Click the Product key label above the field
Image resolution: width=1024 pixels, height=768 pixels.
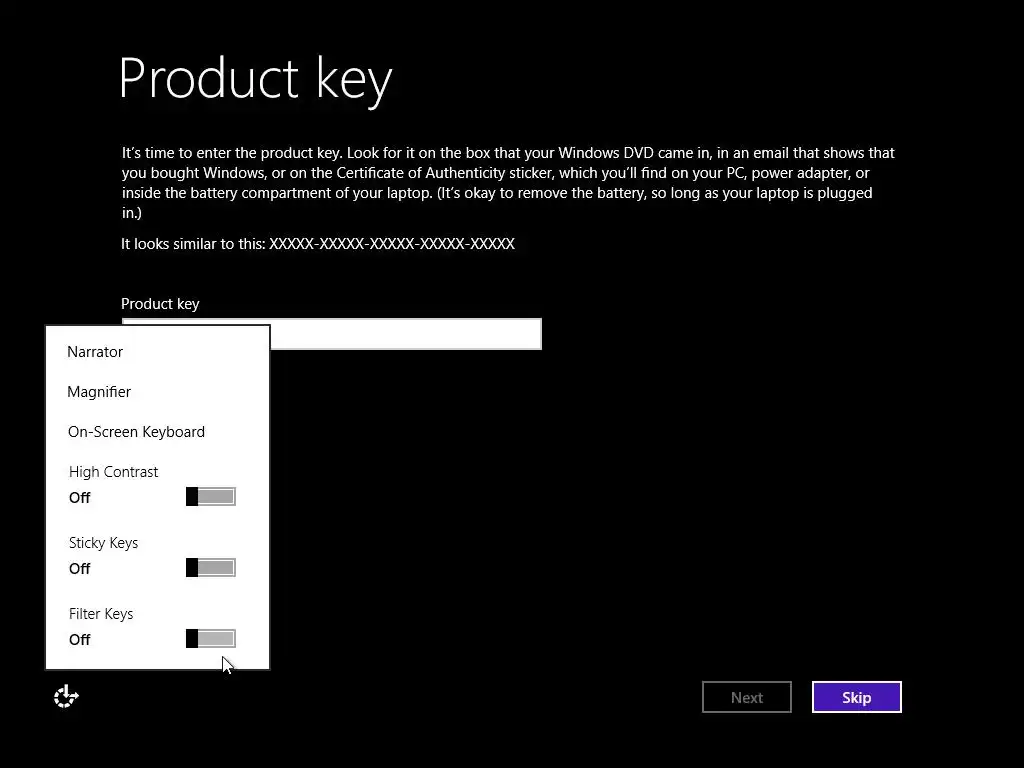tap(160, 304)
